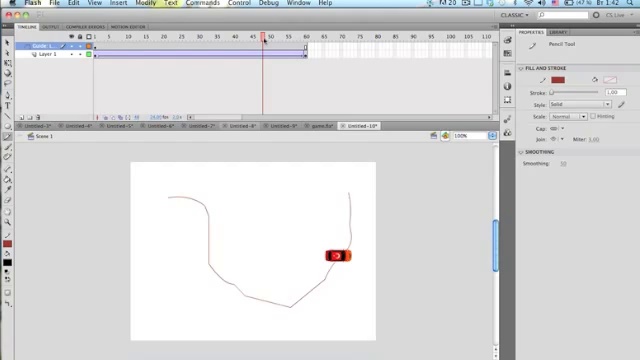
Task: Open the CLASSIC workspace dropdown
Action: [514, 15]
